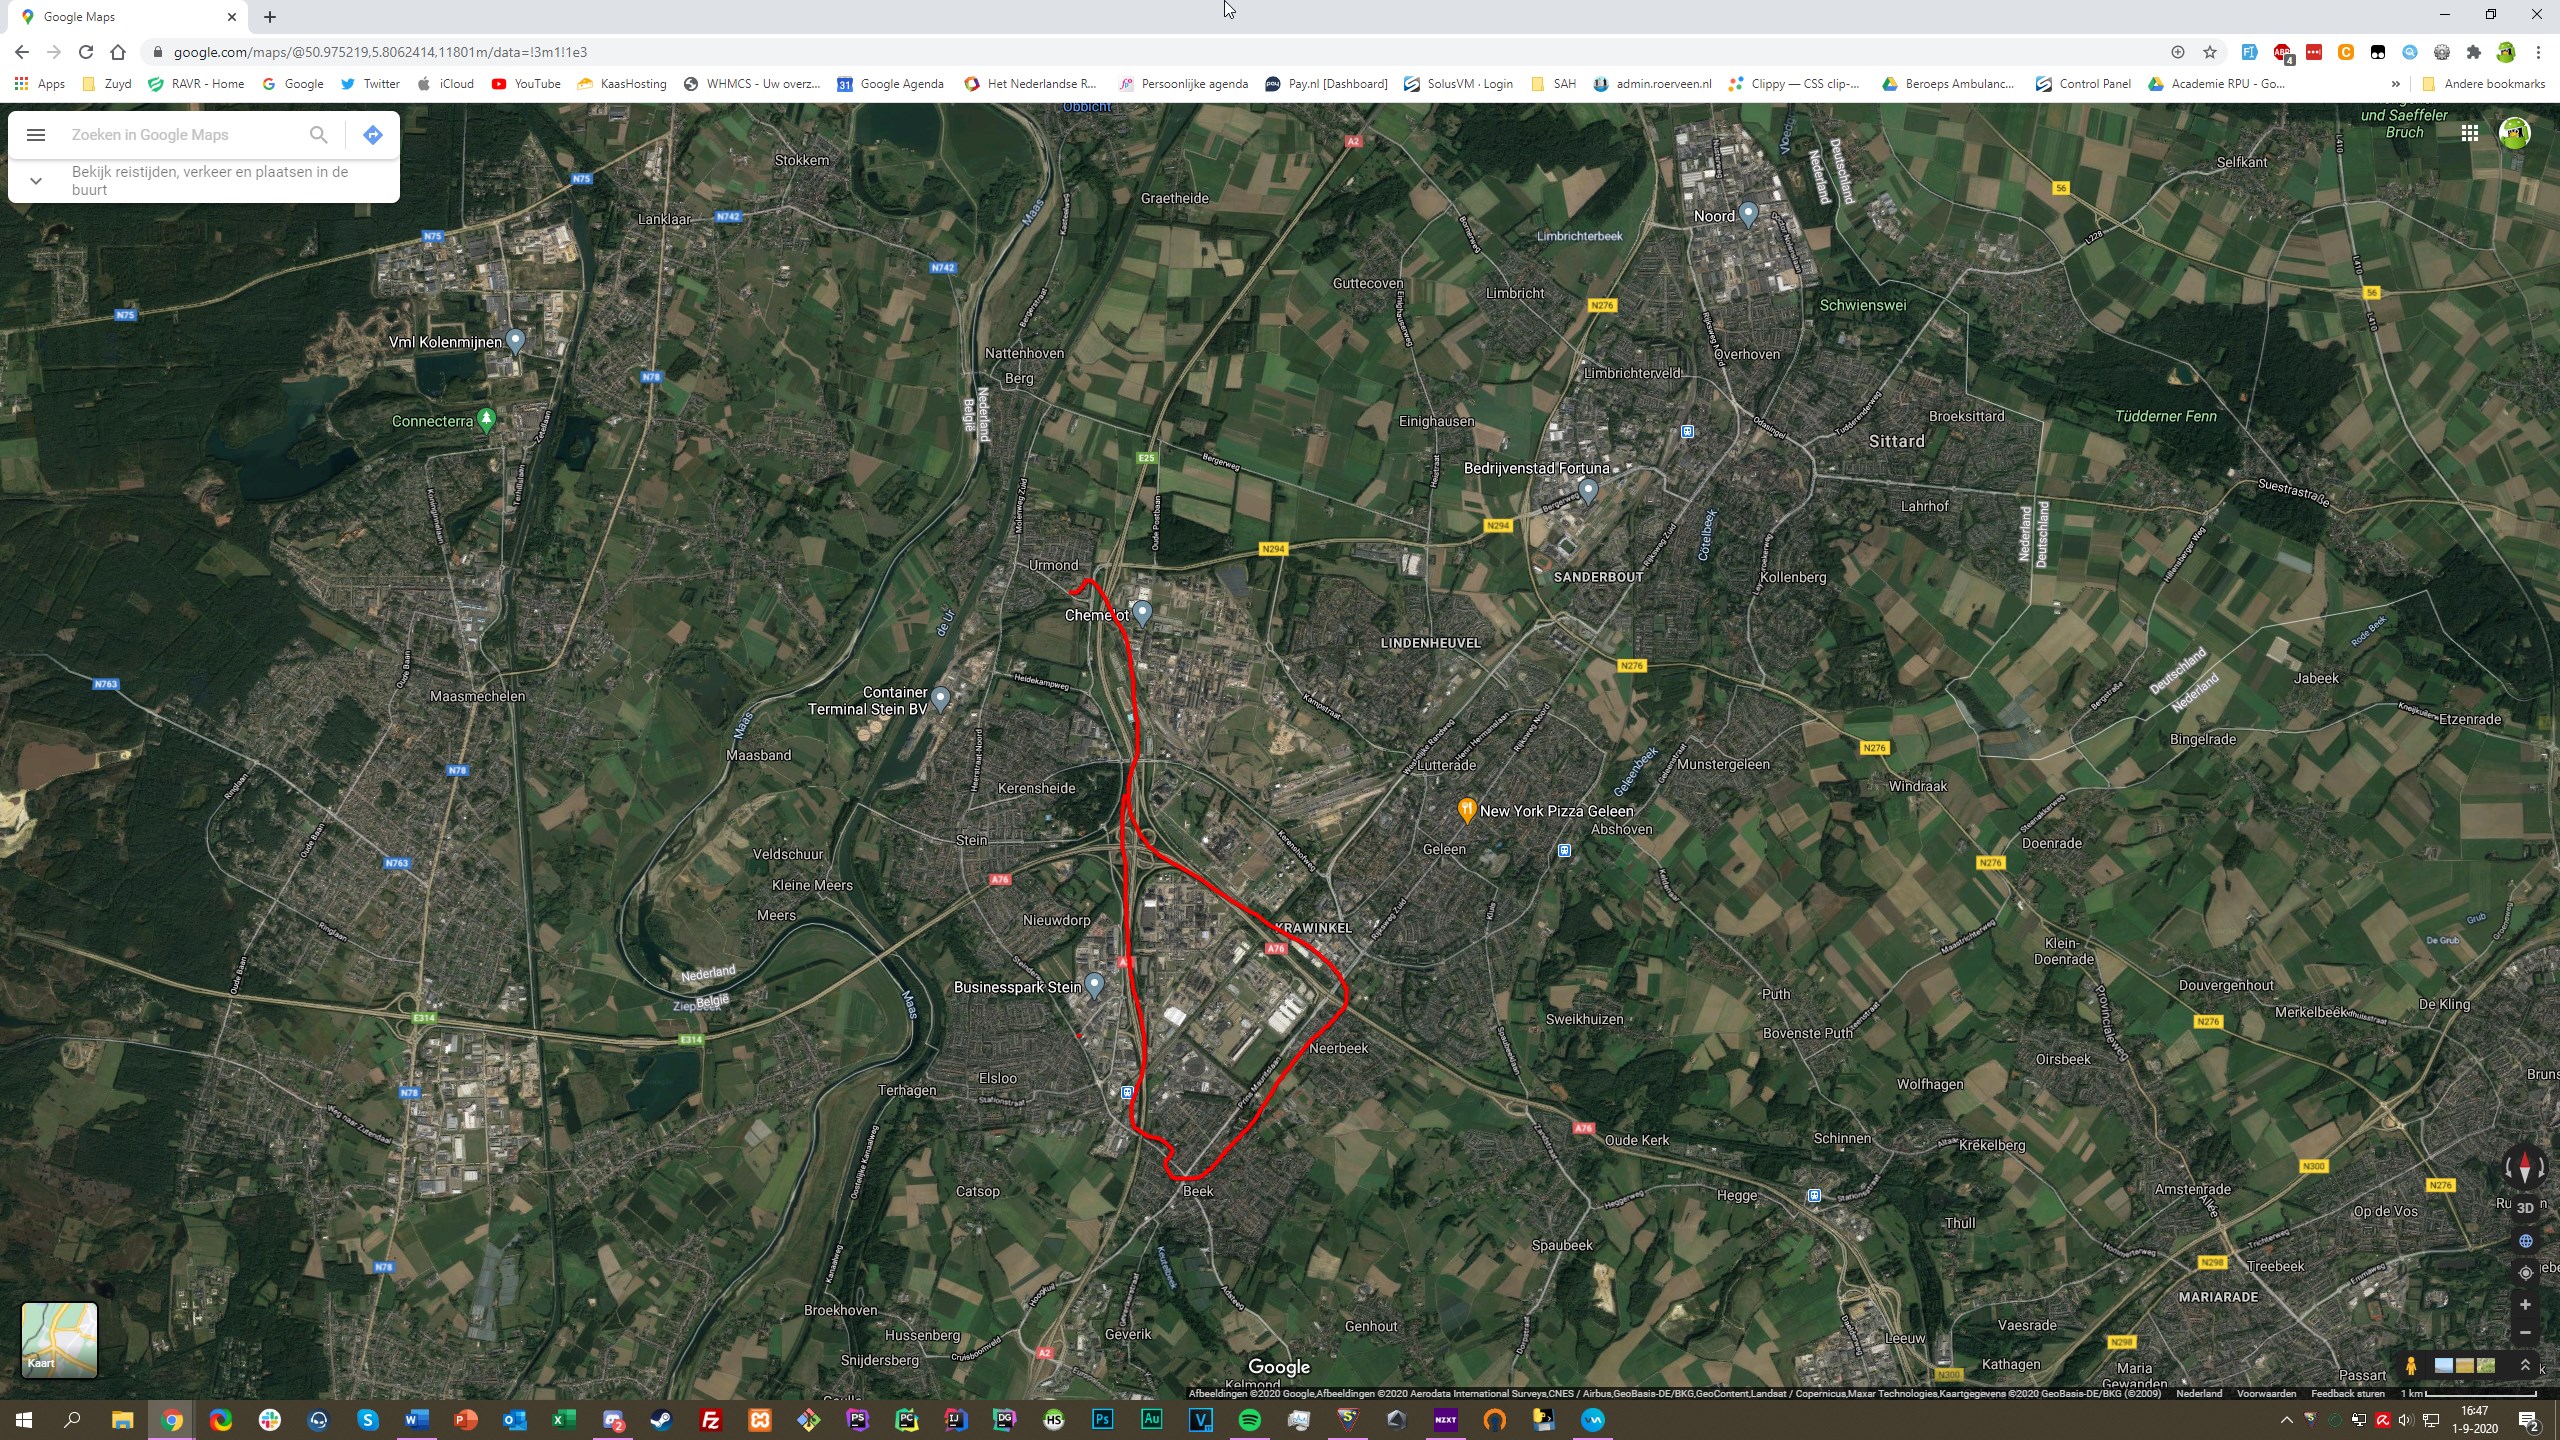Open the Directions (Routebeschrijving) button
The height and width of the screenshot is (1440, 2560).
pos(373,135)
